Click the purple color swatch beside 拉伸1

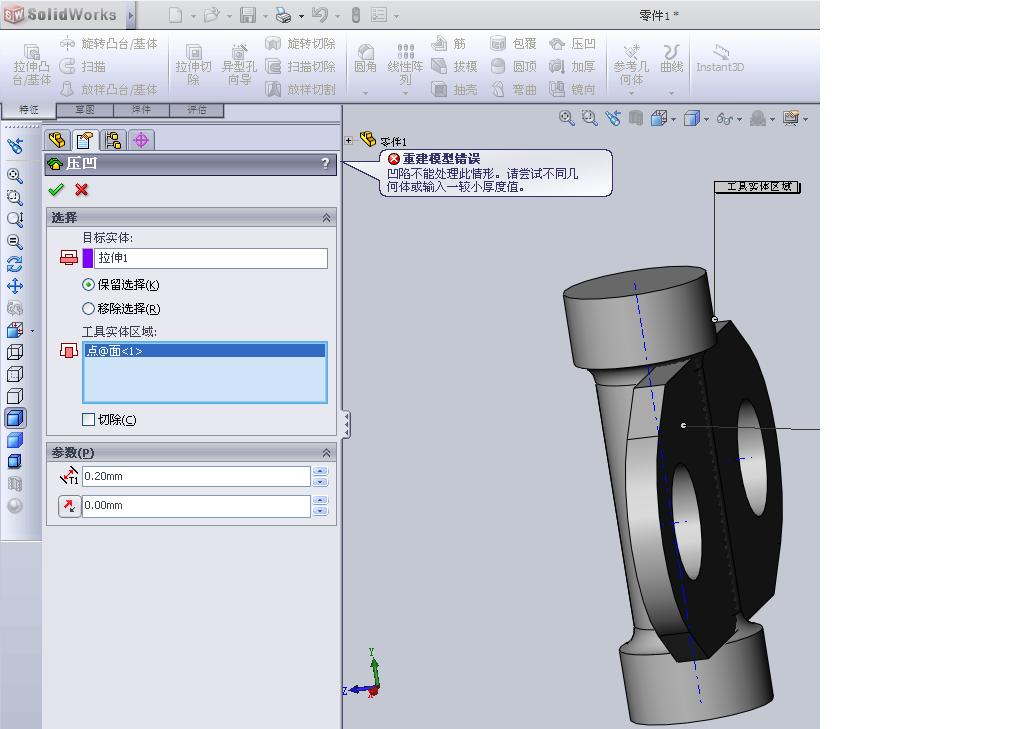coord(88,258)
